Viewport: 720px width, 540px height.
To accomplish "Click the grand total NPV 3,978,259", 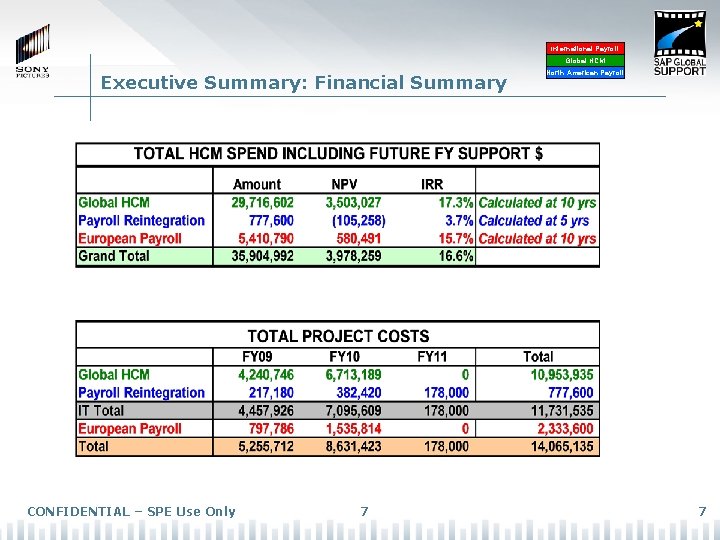I will coord(354,256).
